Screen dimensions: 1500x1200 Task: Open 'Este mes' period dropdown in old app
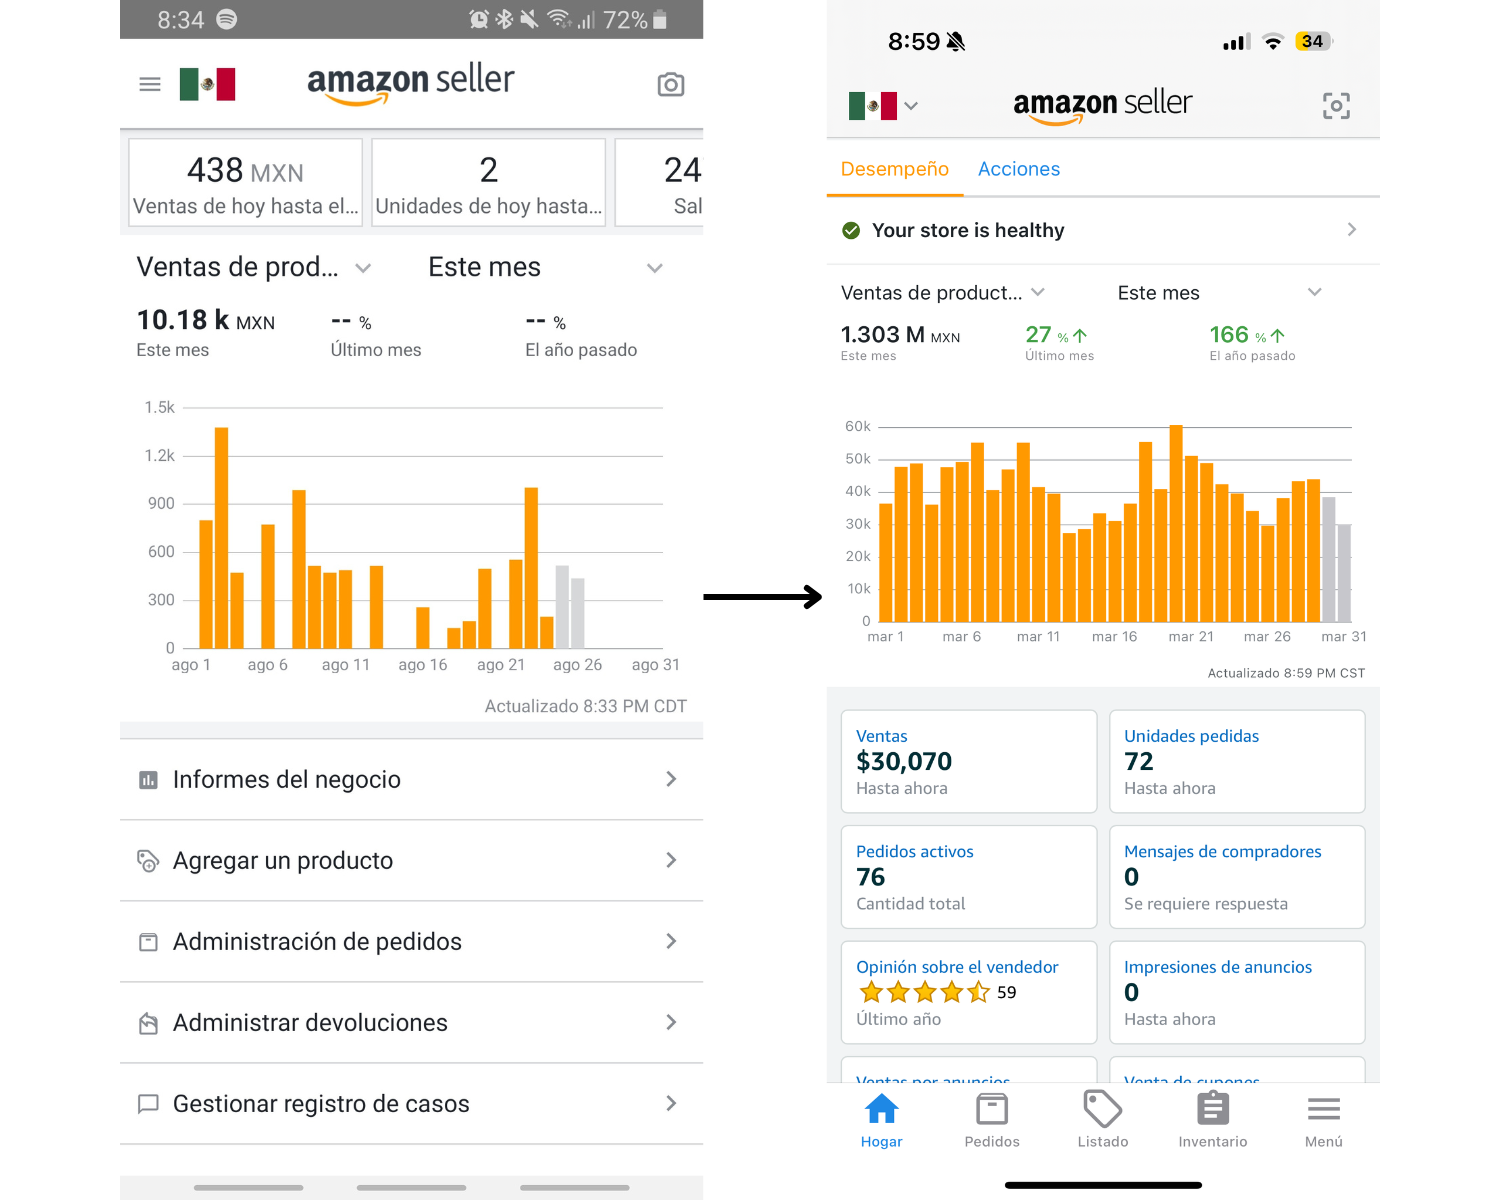pyautogui.click(x=545, y=267)
